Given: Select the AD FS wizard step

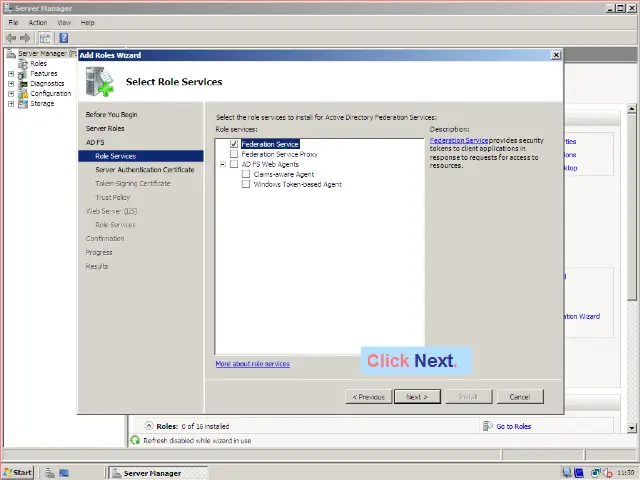Looking at the screenshot, I should pyautogui.click(x=95, y=142).
